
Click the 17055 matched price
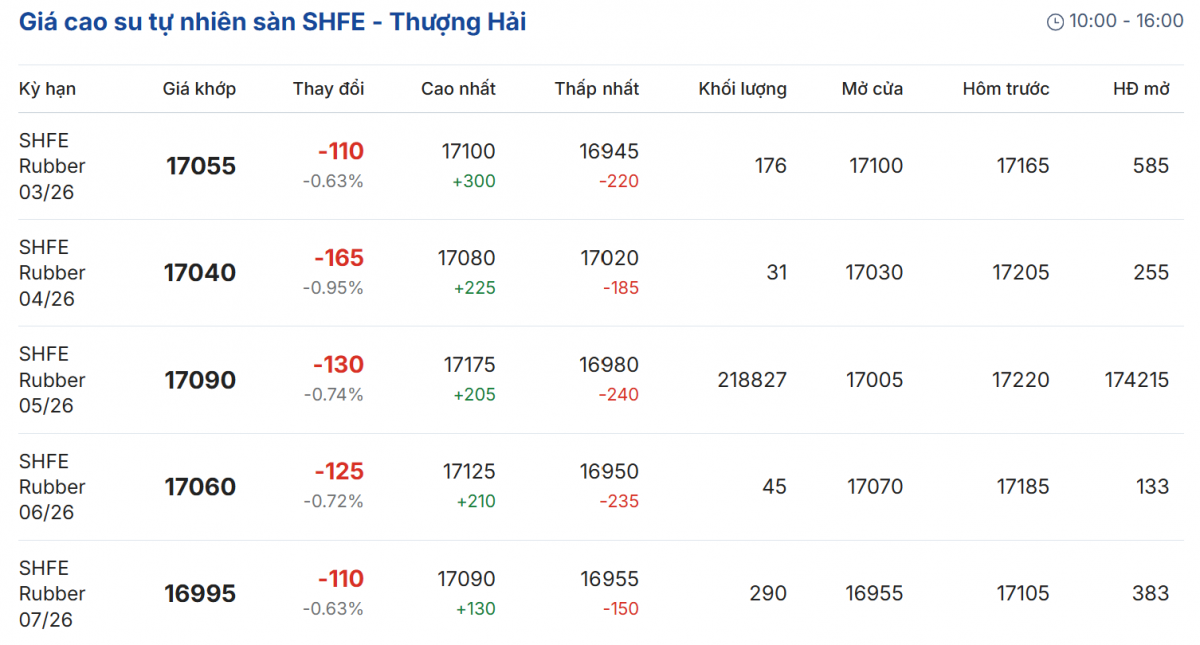[201, 166]
